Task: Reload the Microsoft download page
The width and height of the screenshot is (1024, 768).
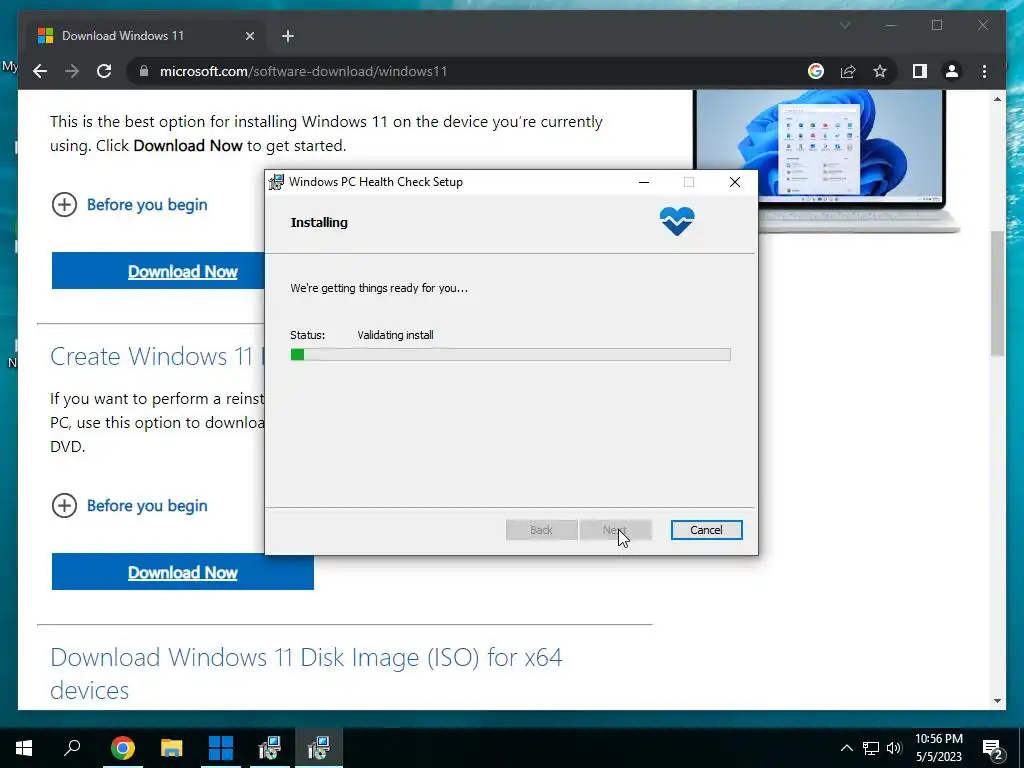Action: (x=104, y=71)
